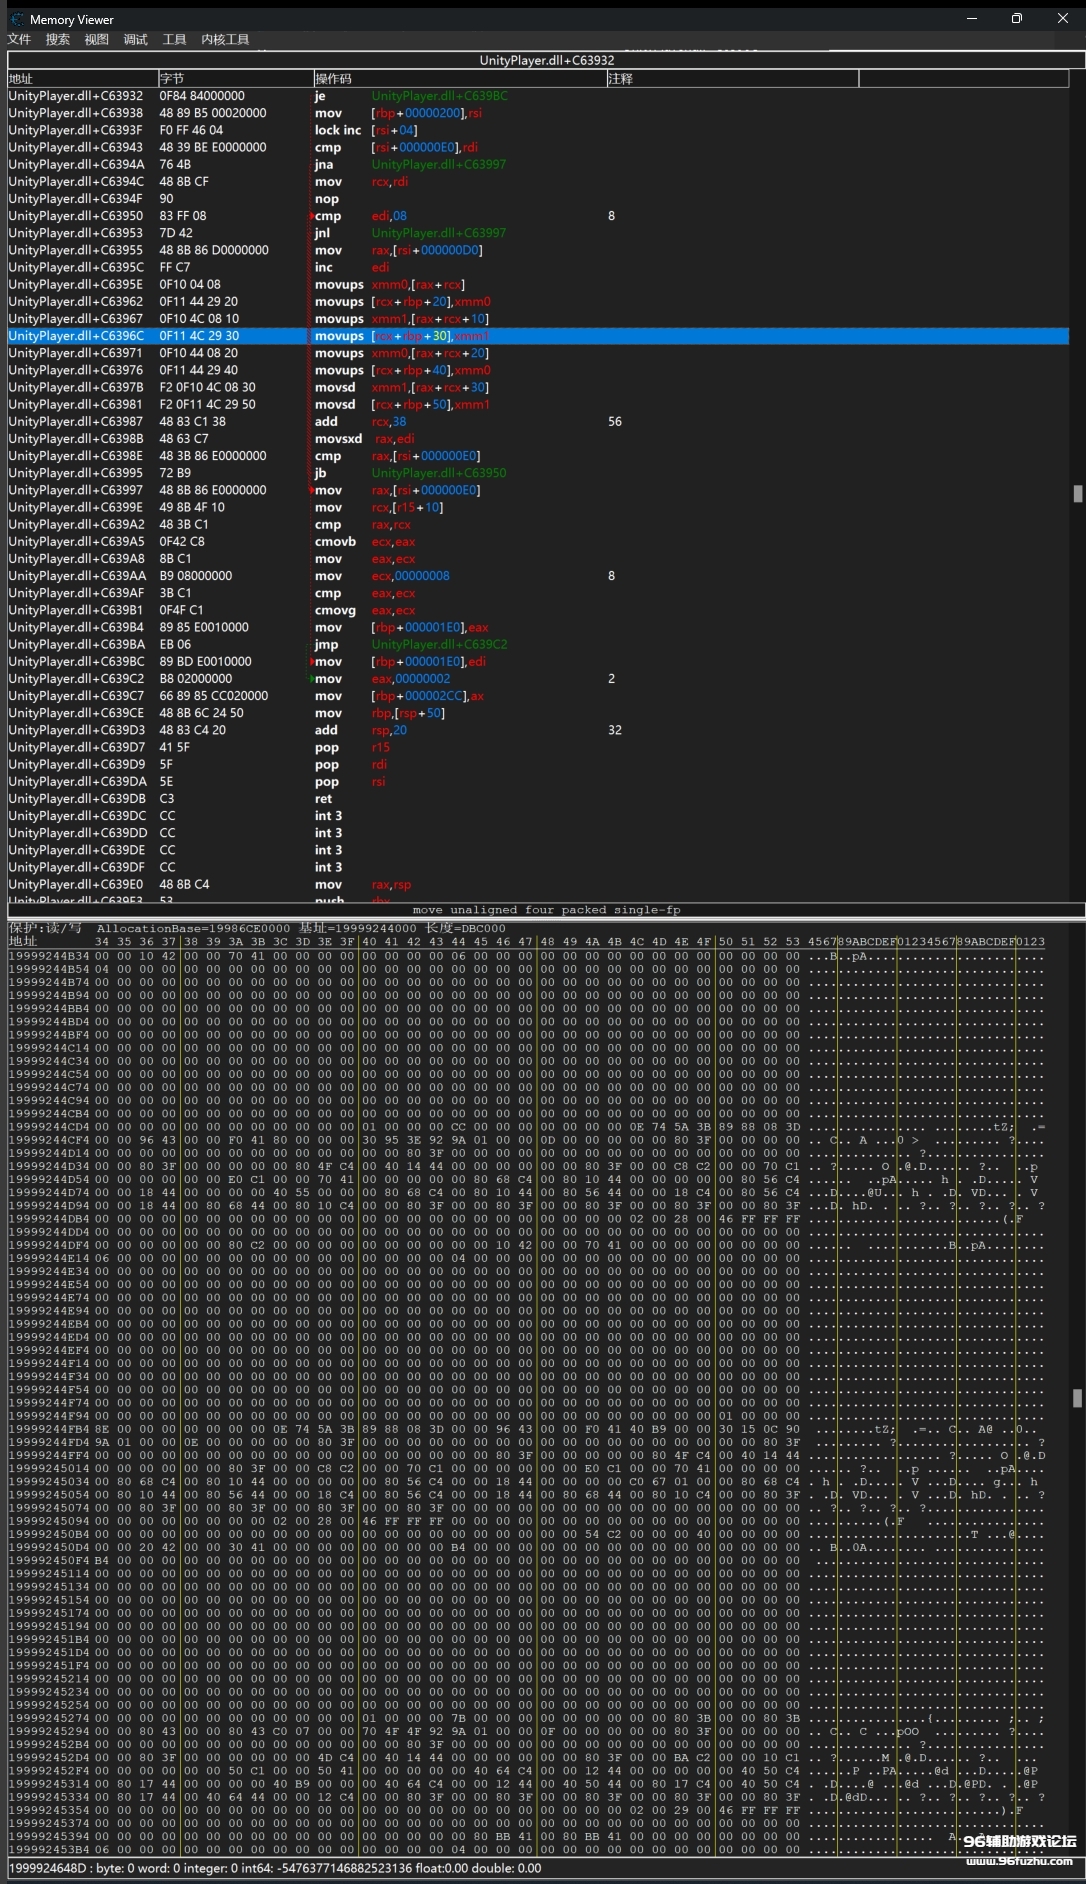
Task: Close the Memory Viewer window
Action: coord(1062,18)
